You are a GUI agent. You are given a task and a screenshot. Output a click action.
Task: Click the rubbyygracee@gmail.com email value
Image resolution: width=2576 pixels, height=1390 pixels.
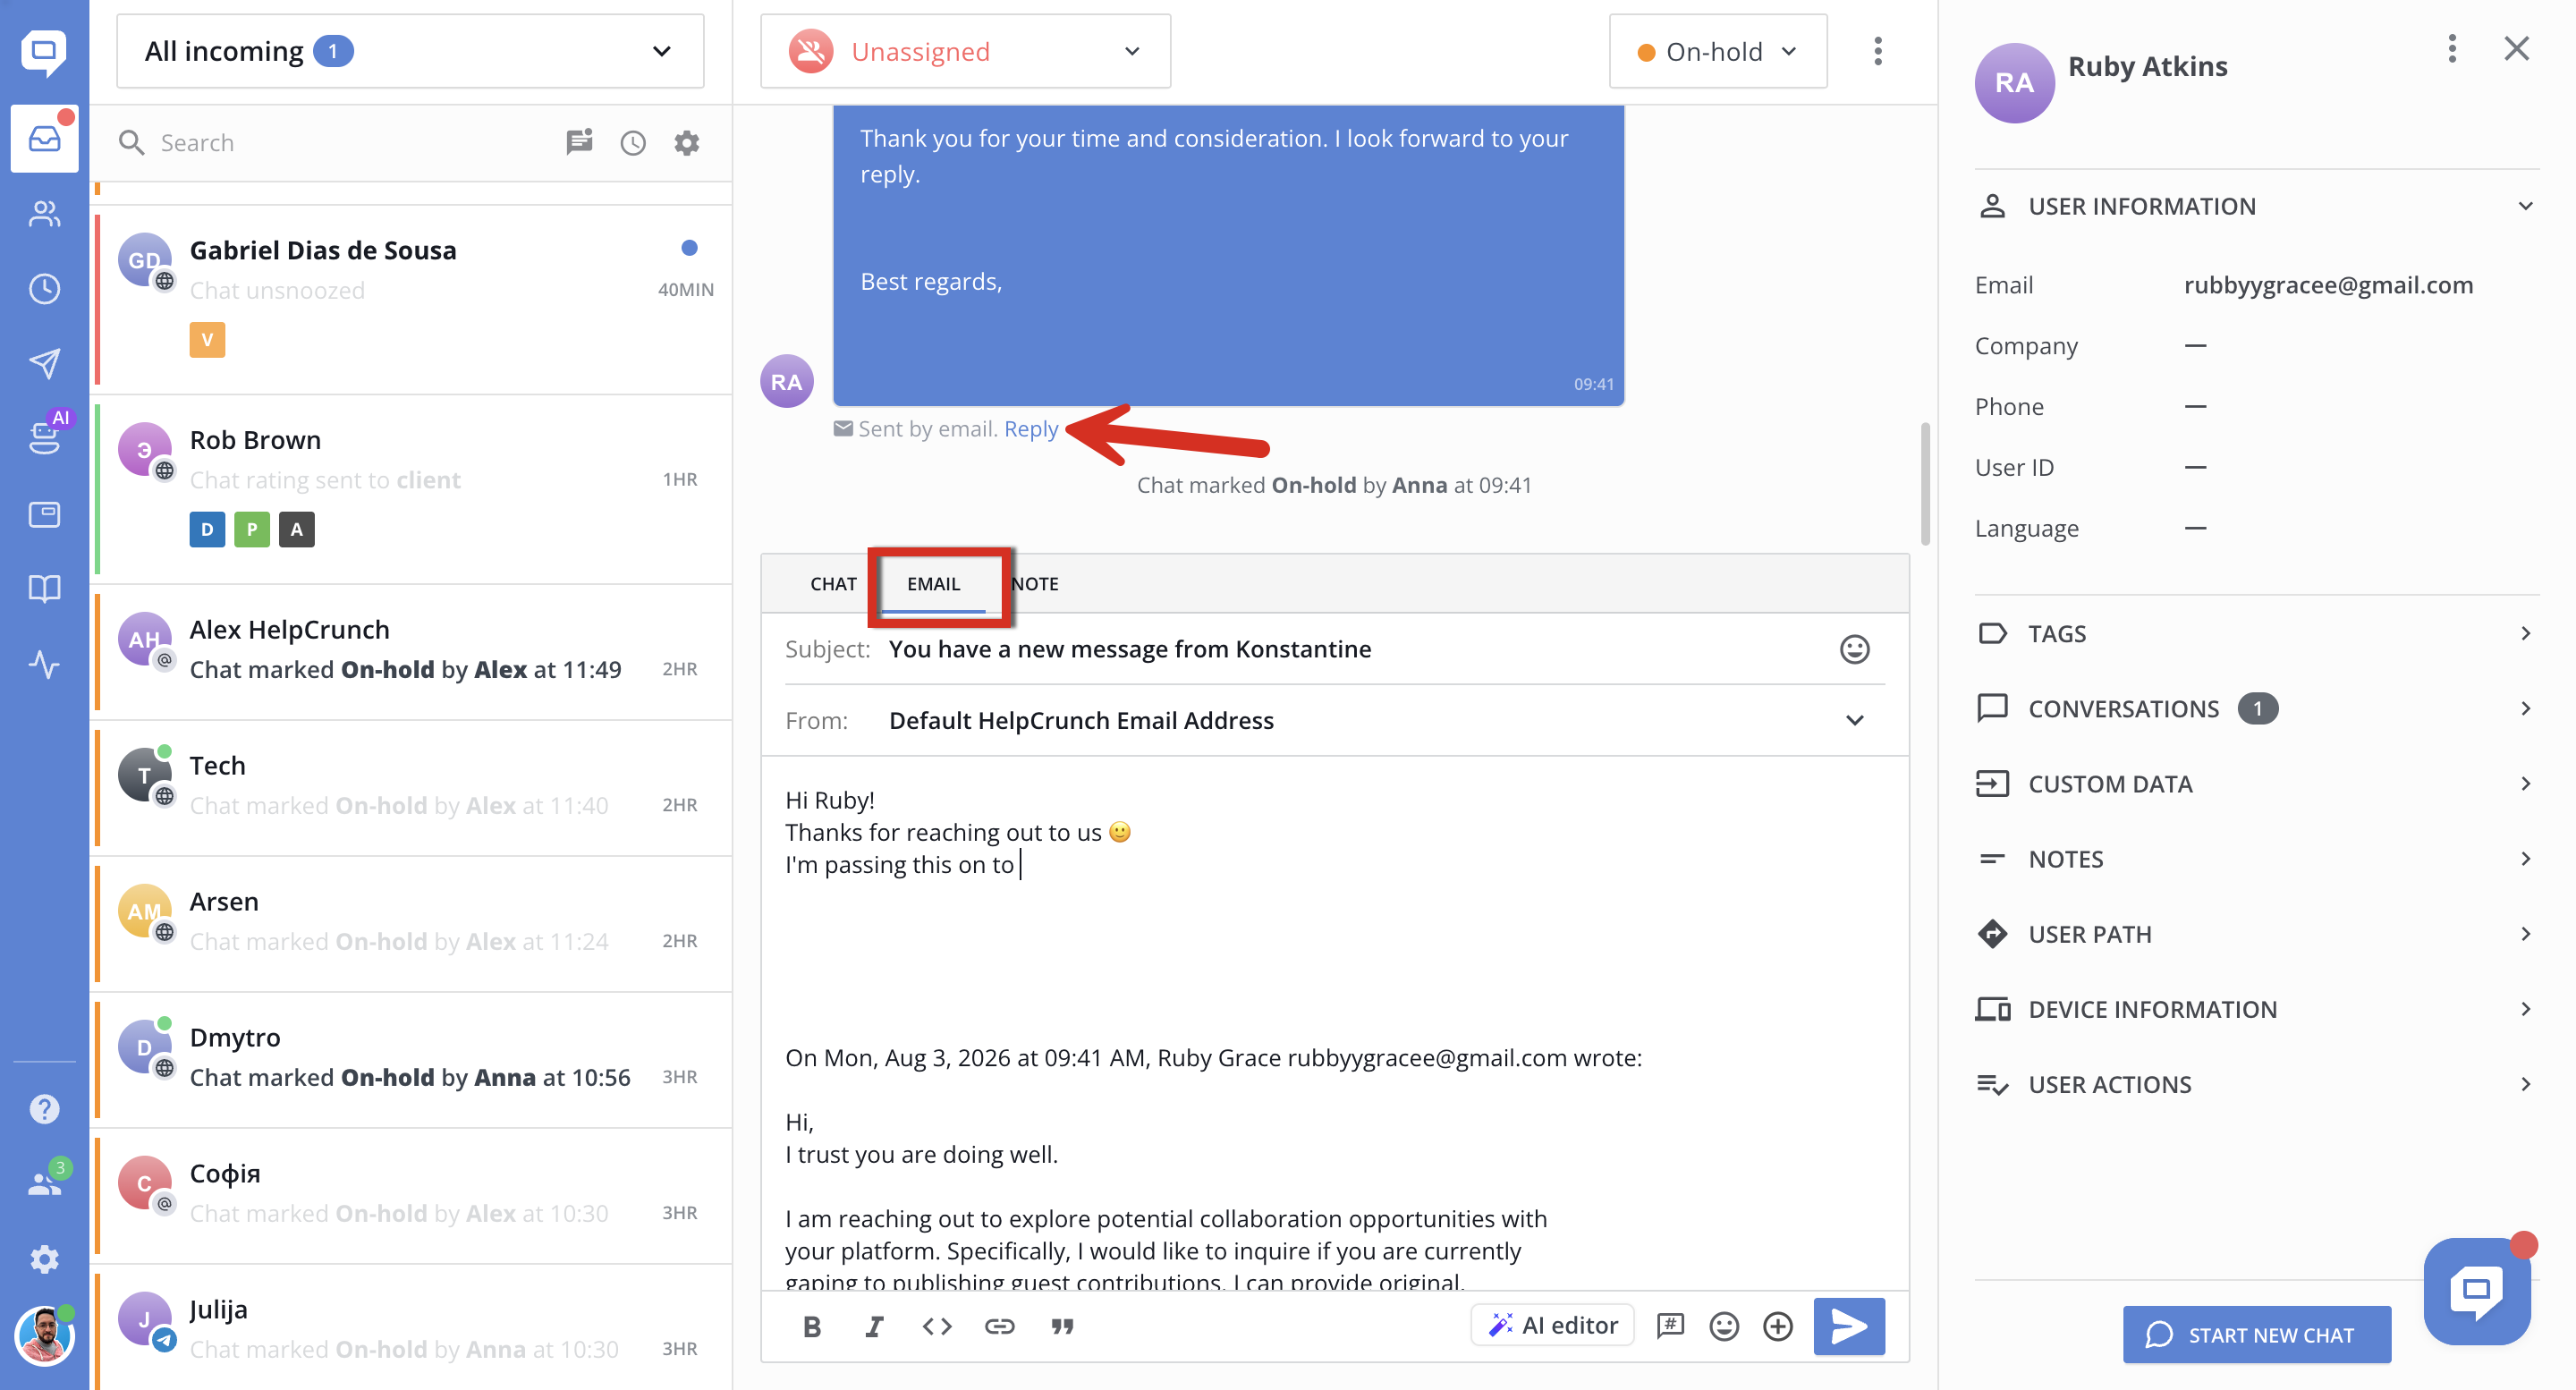2328,285
